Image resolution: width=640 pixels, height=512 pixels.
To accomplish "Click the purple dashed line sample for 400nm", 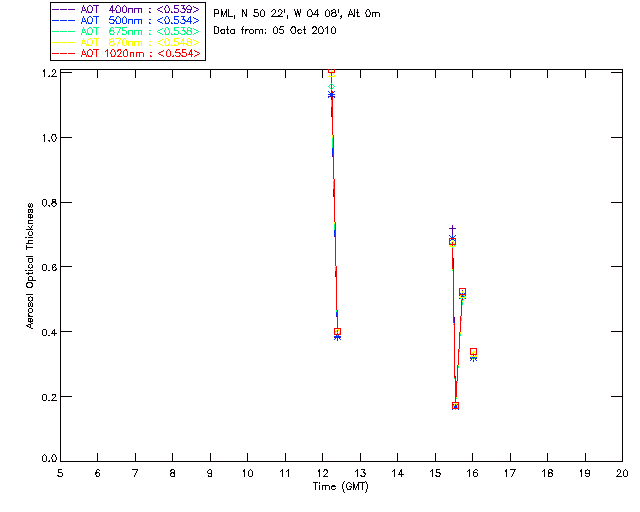I will [x=64, y=9].
